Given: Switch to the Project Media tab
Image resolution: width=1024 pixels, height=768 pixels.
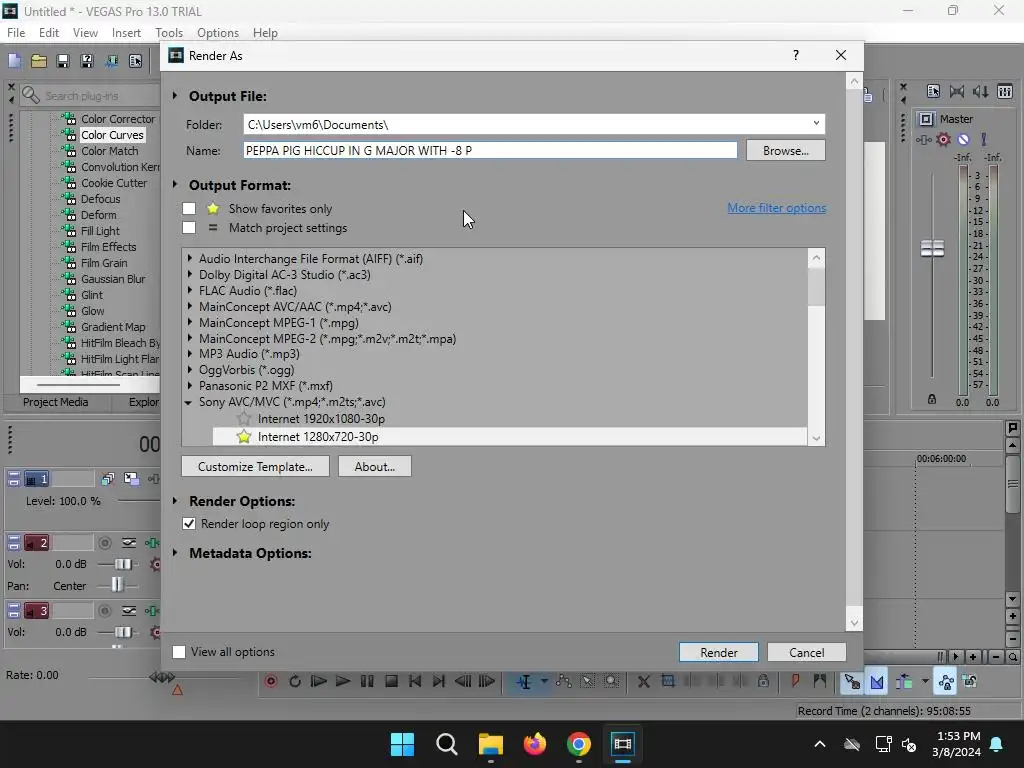Looking at the screenshot, I should [56, 402].
